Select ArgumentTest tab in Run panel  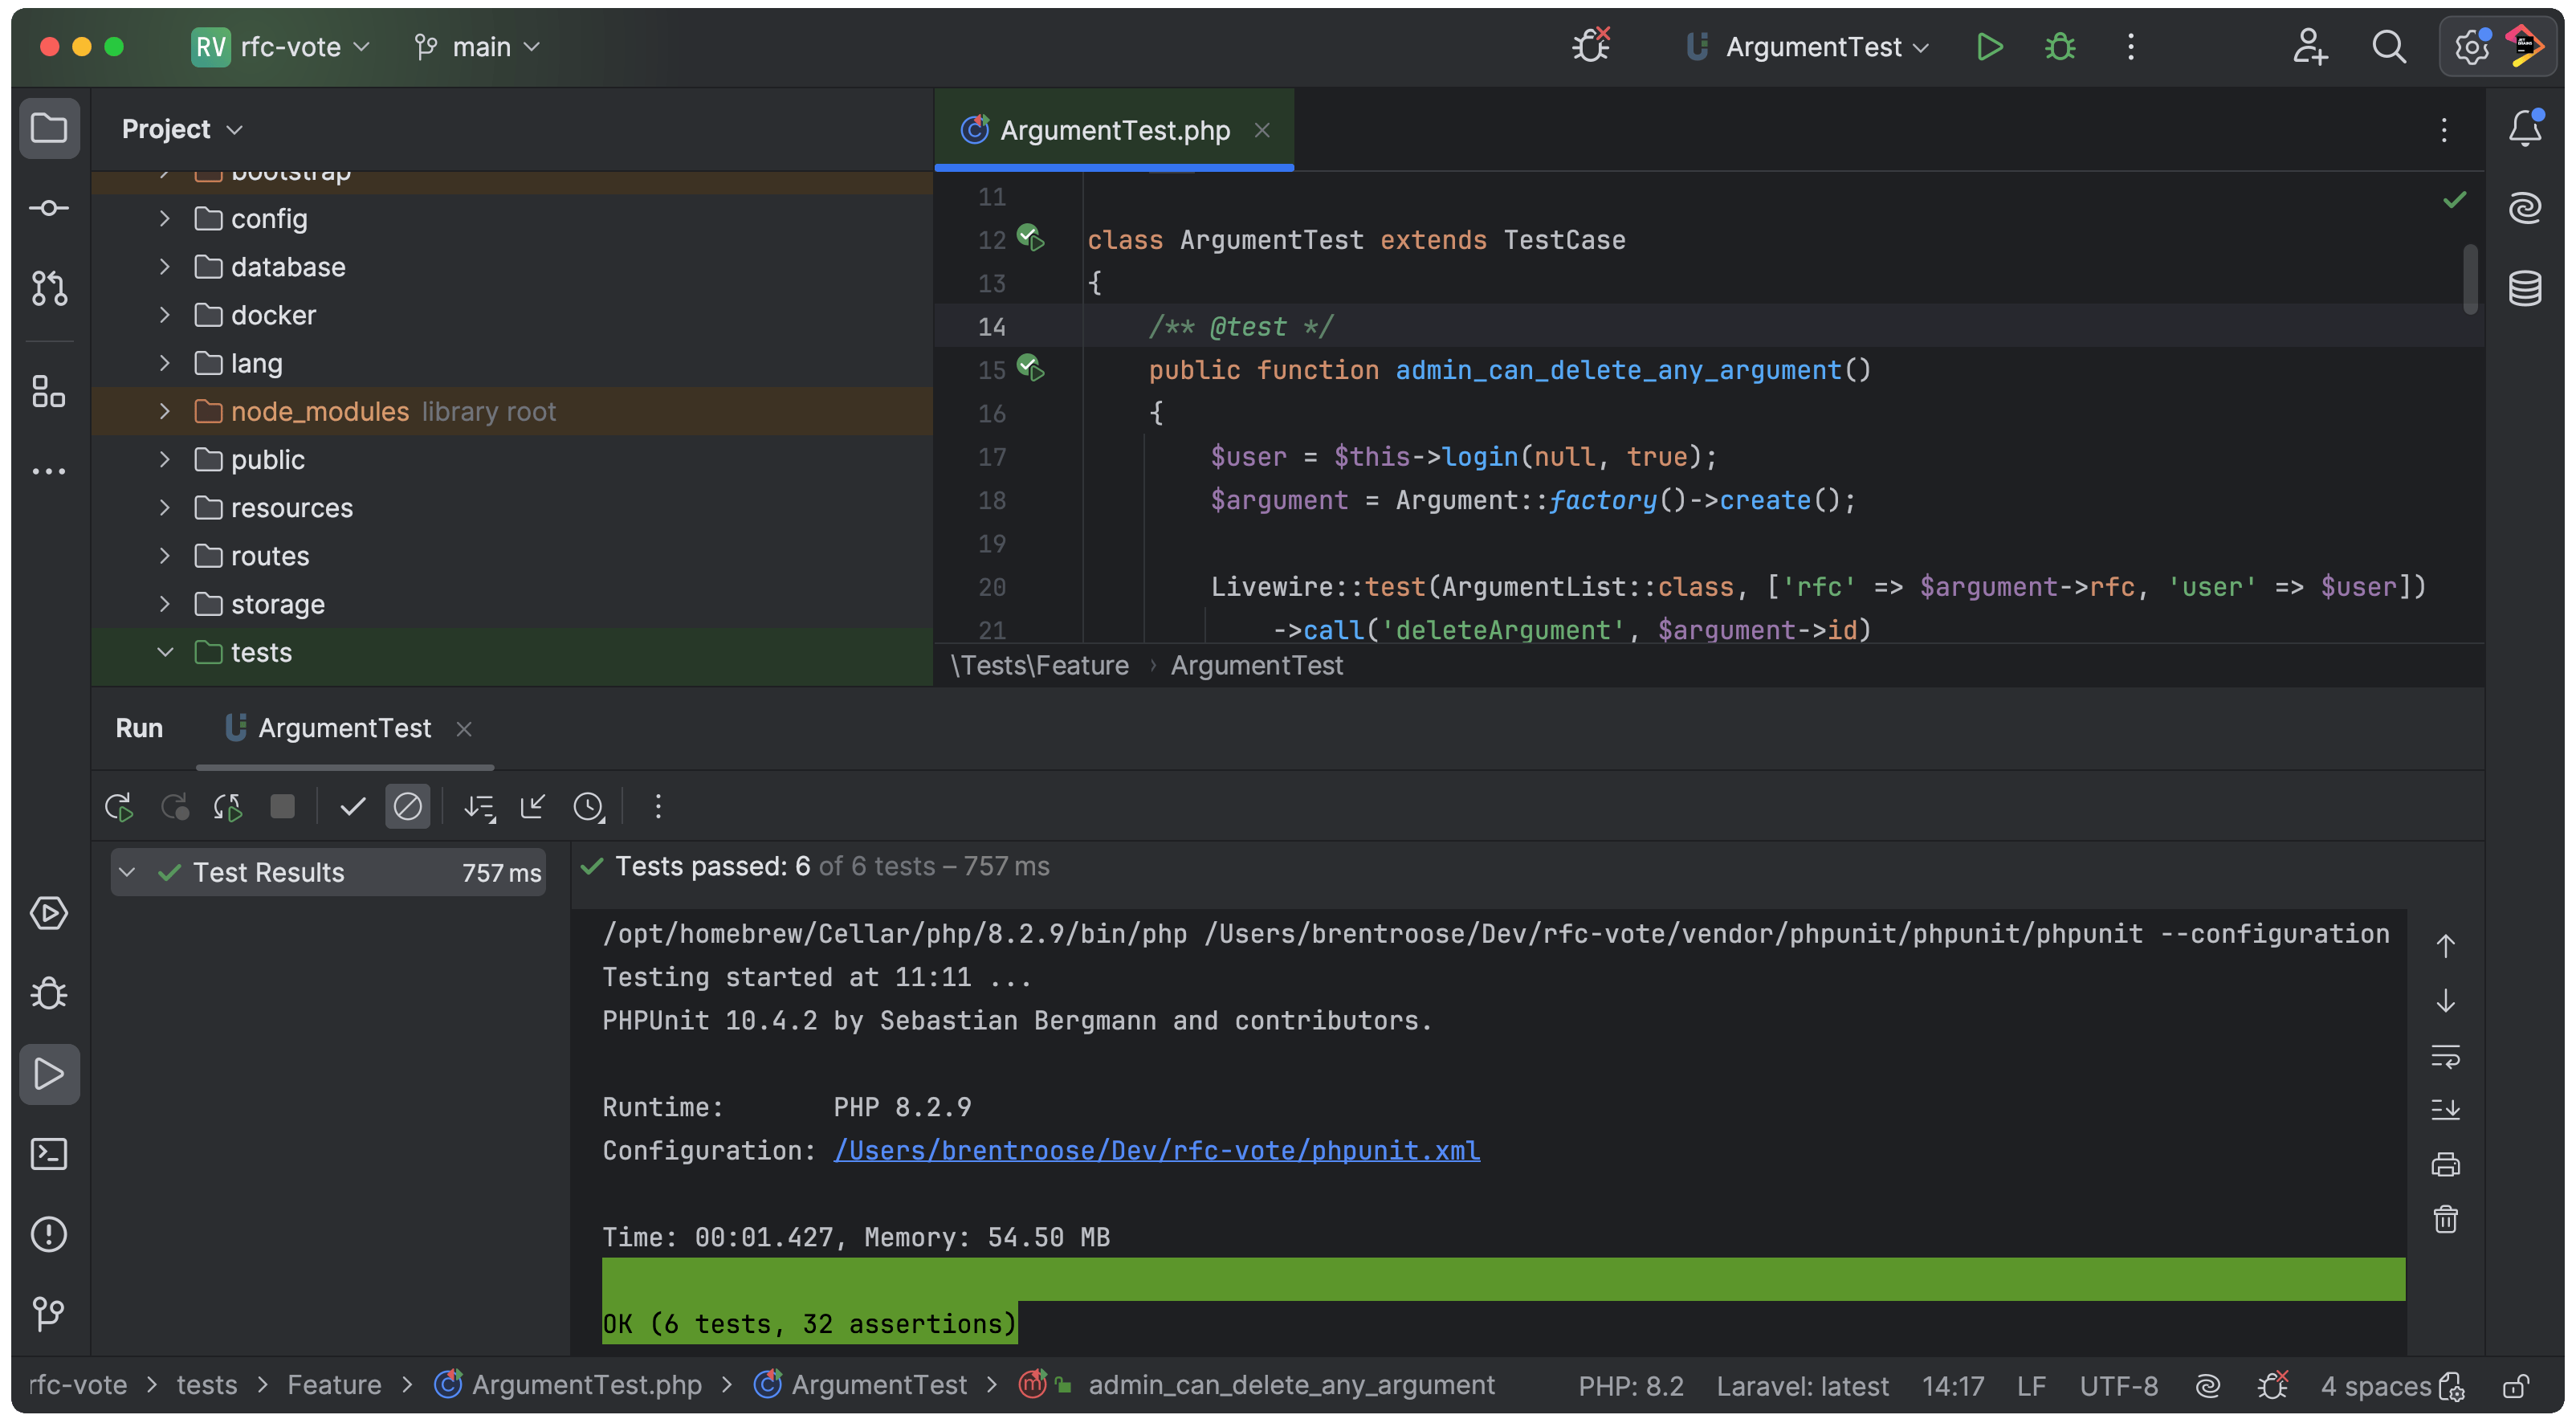(343, 728)
